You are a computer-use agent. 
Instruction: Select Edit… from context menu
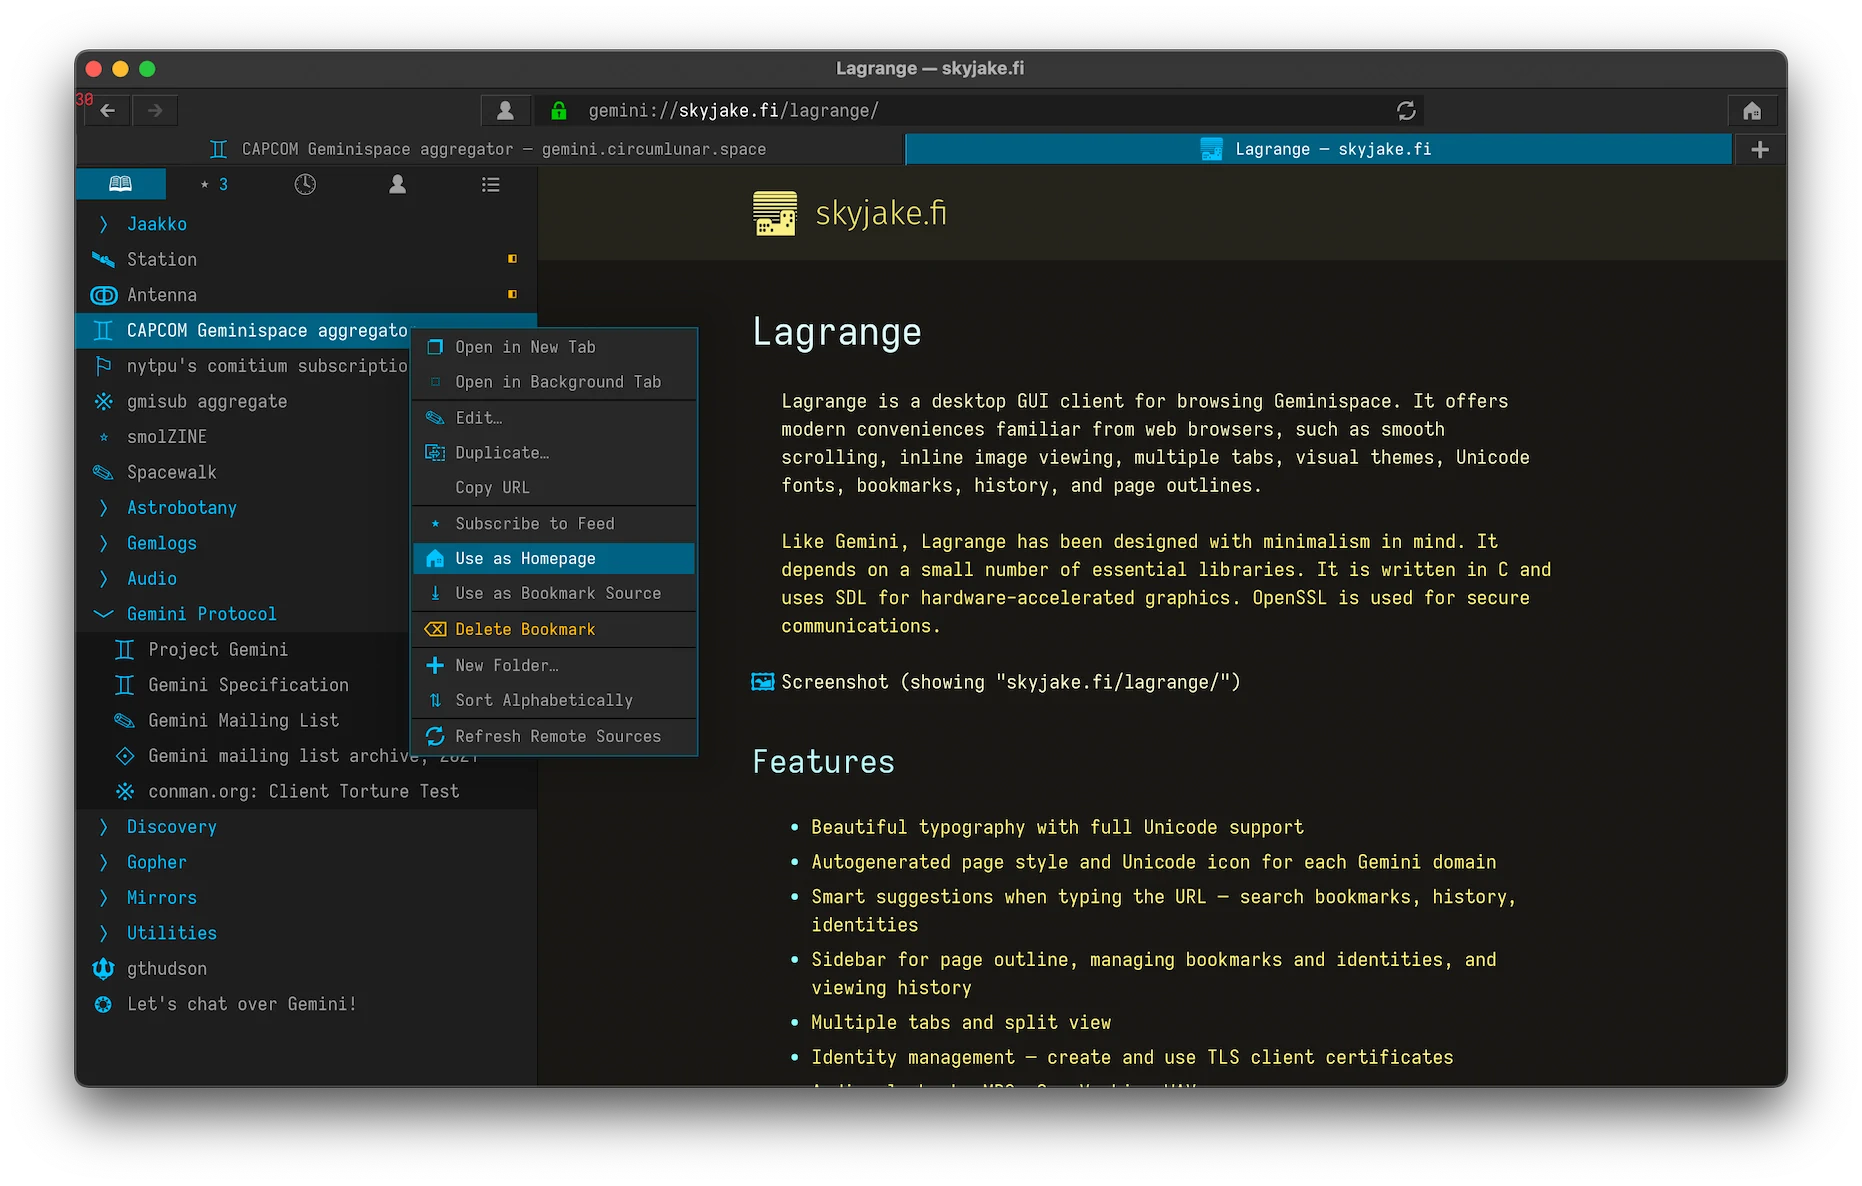pos(554,418)
